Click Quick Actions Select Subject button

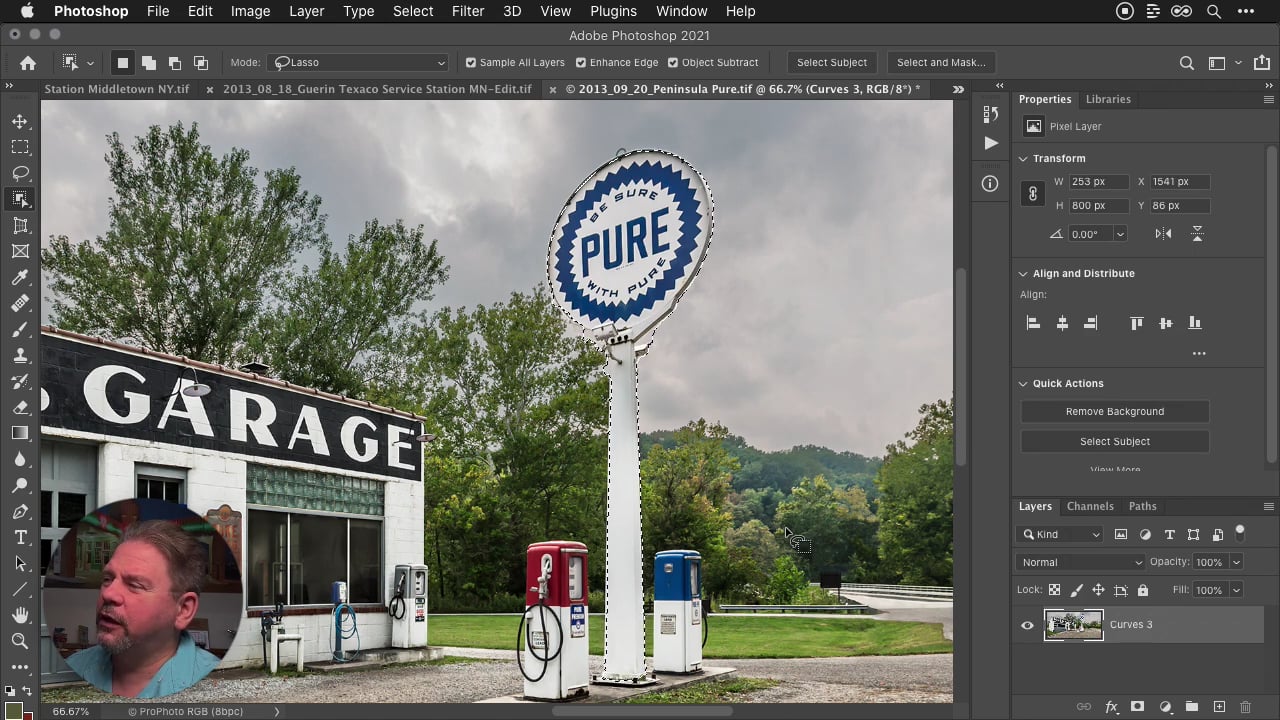1115,441
